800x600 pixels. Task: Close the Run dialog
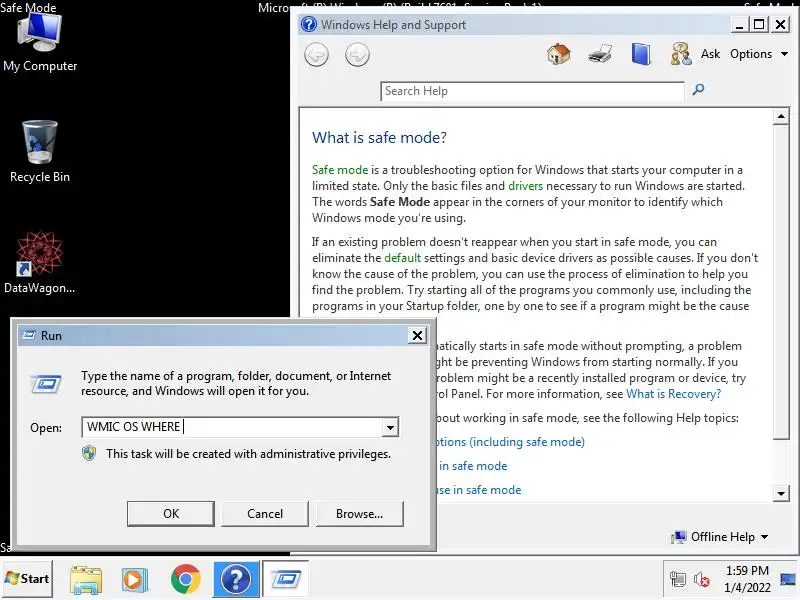(417, 335)
